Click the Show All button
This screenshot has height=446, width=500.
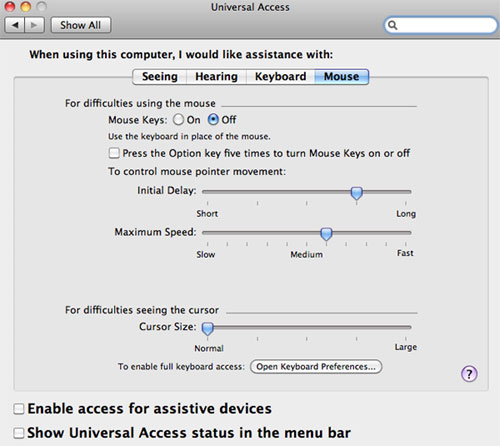pos(81,25)
